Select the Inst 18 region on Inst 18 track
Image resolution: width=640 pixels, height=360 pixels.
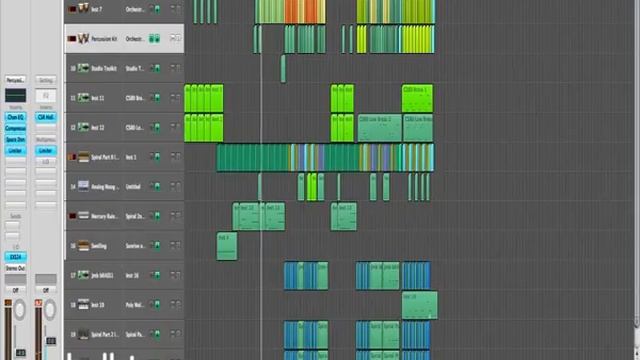(x=420, y=305)
